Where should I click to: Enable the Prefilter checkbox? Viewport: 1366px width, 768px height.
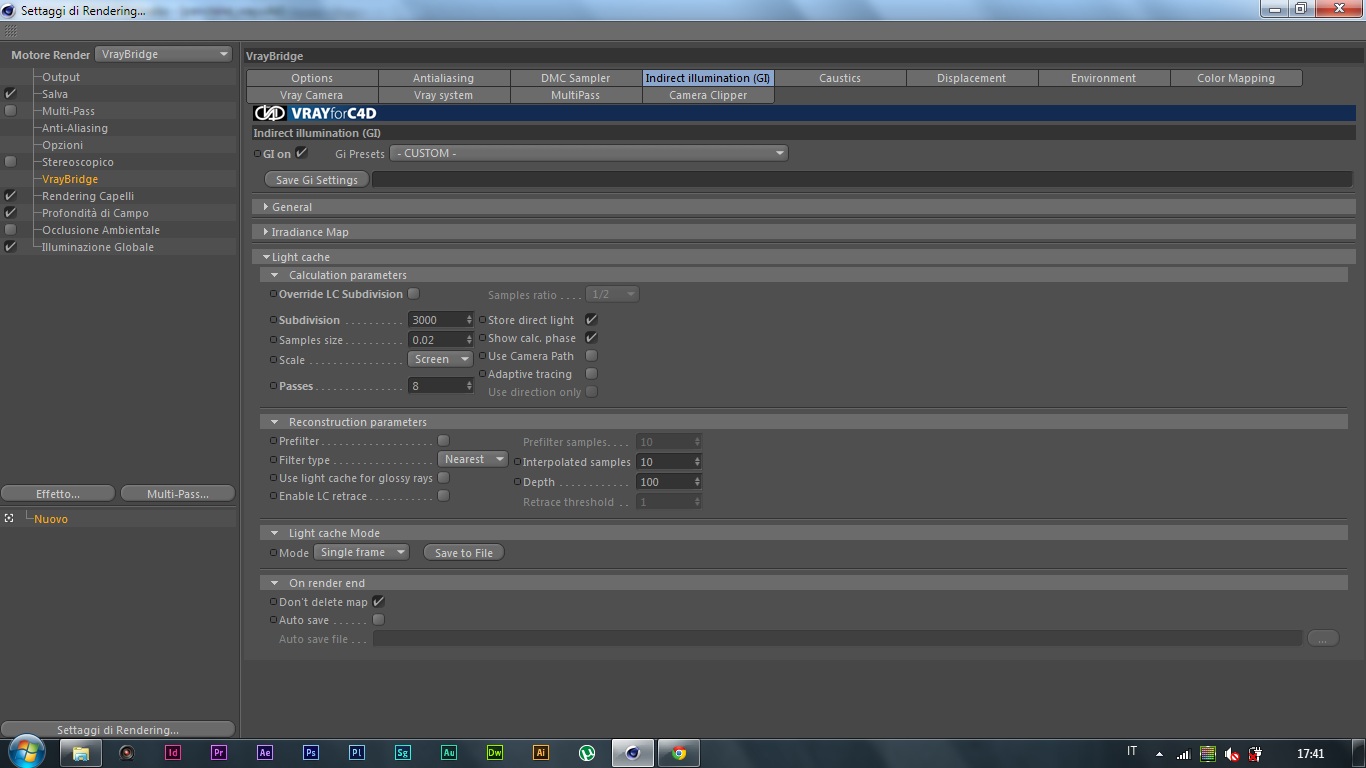443,441
